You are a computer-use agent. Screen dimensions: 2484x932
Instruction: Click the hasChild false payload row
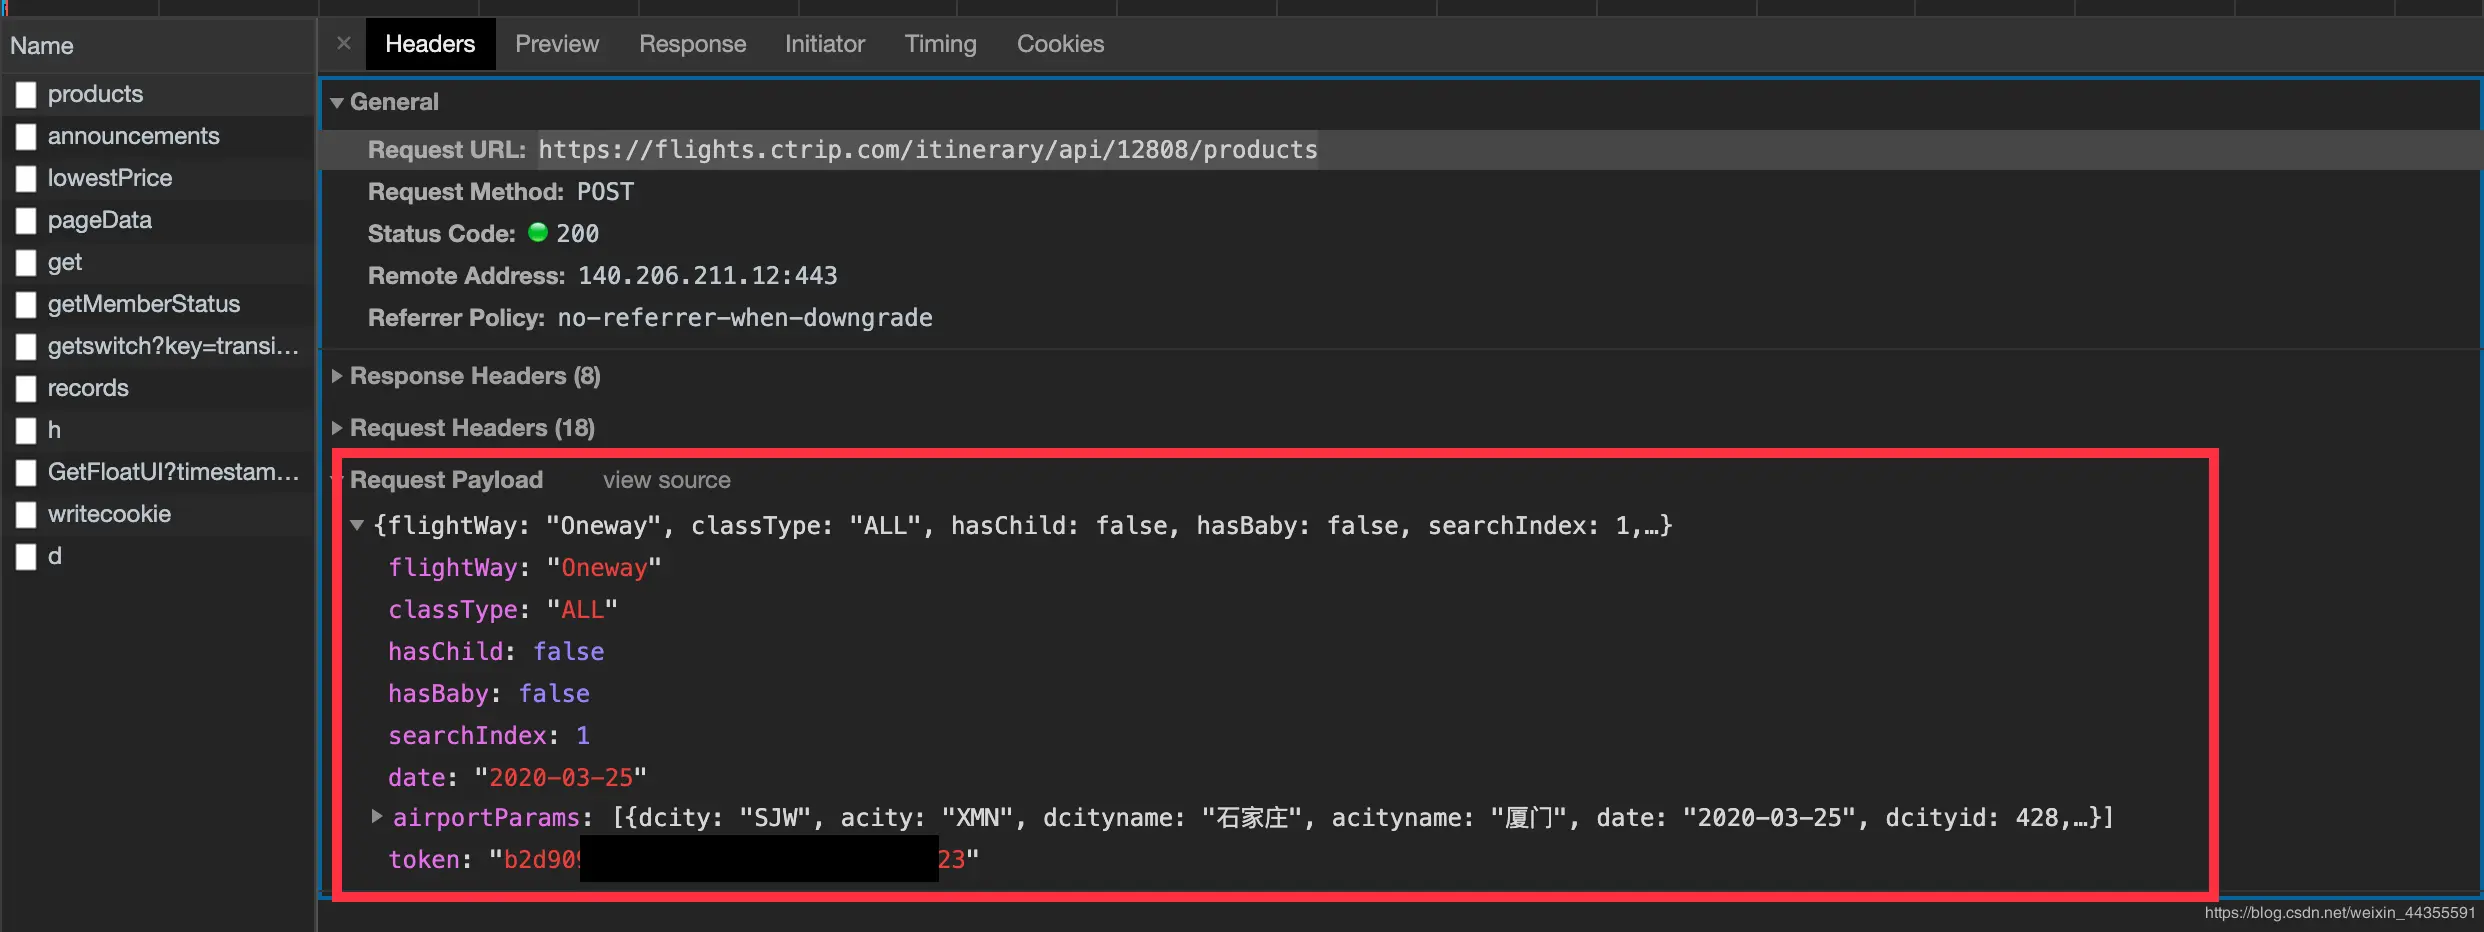(x=496, y=652)
